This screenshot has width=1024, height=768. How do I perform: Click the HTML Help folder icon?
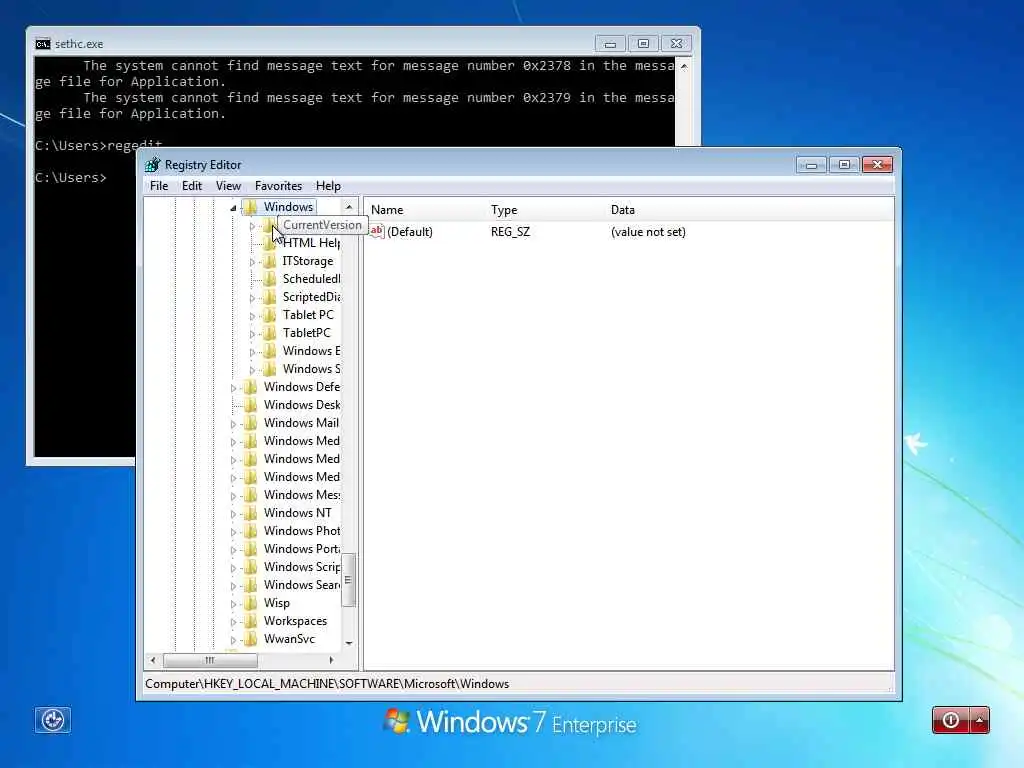[269, 244]
